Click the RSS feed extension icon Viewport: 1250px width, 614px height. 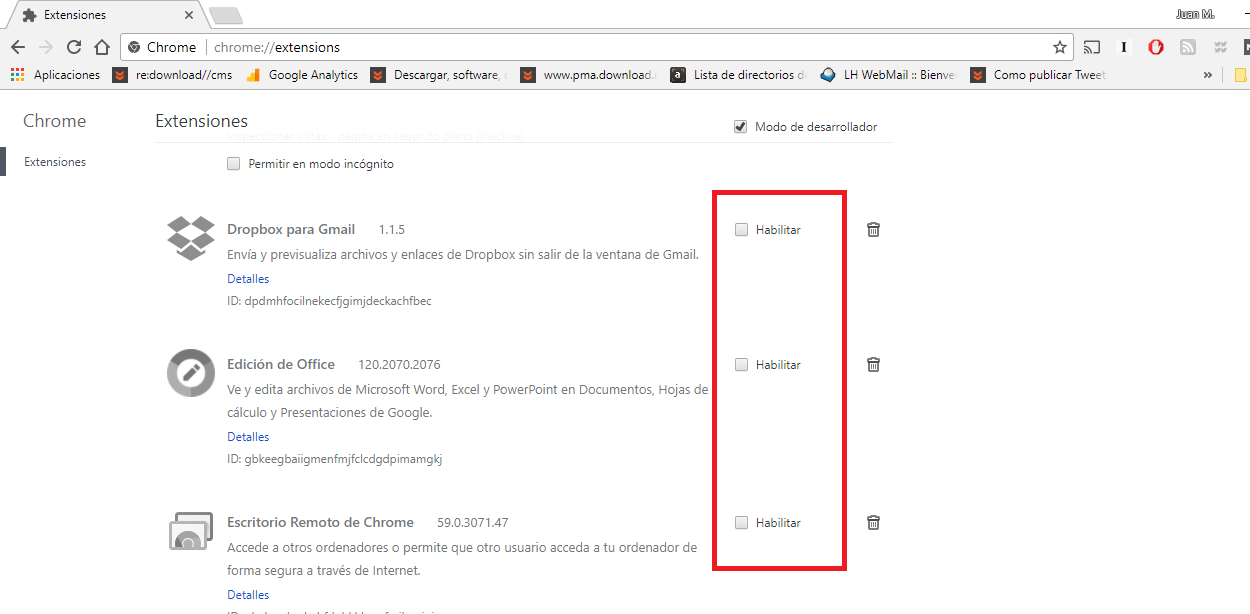pos(1188,47)
